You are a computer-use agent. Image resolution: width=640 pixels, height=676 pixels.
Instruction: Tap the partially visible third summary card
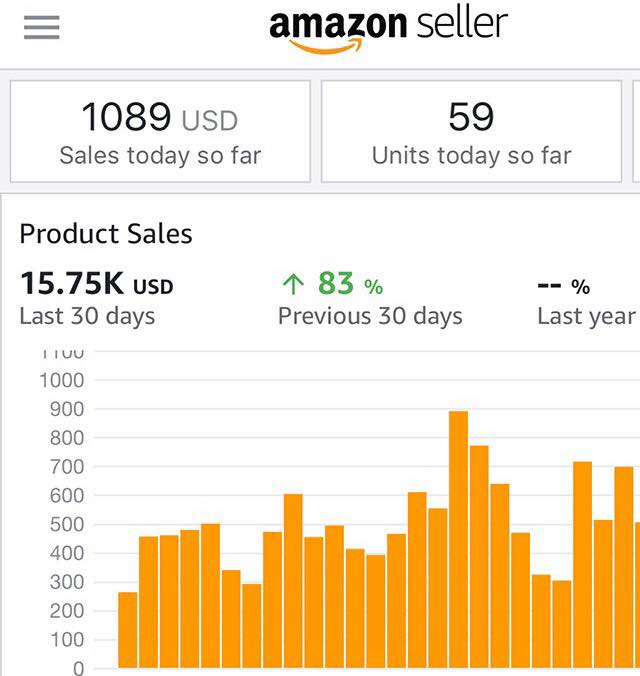click(x=636, y=131)
